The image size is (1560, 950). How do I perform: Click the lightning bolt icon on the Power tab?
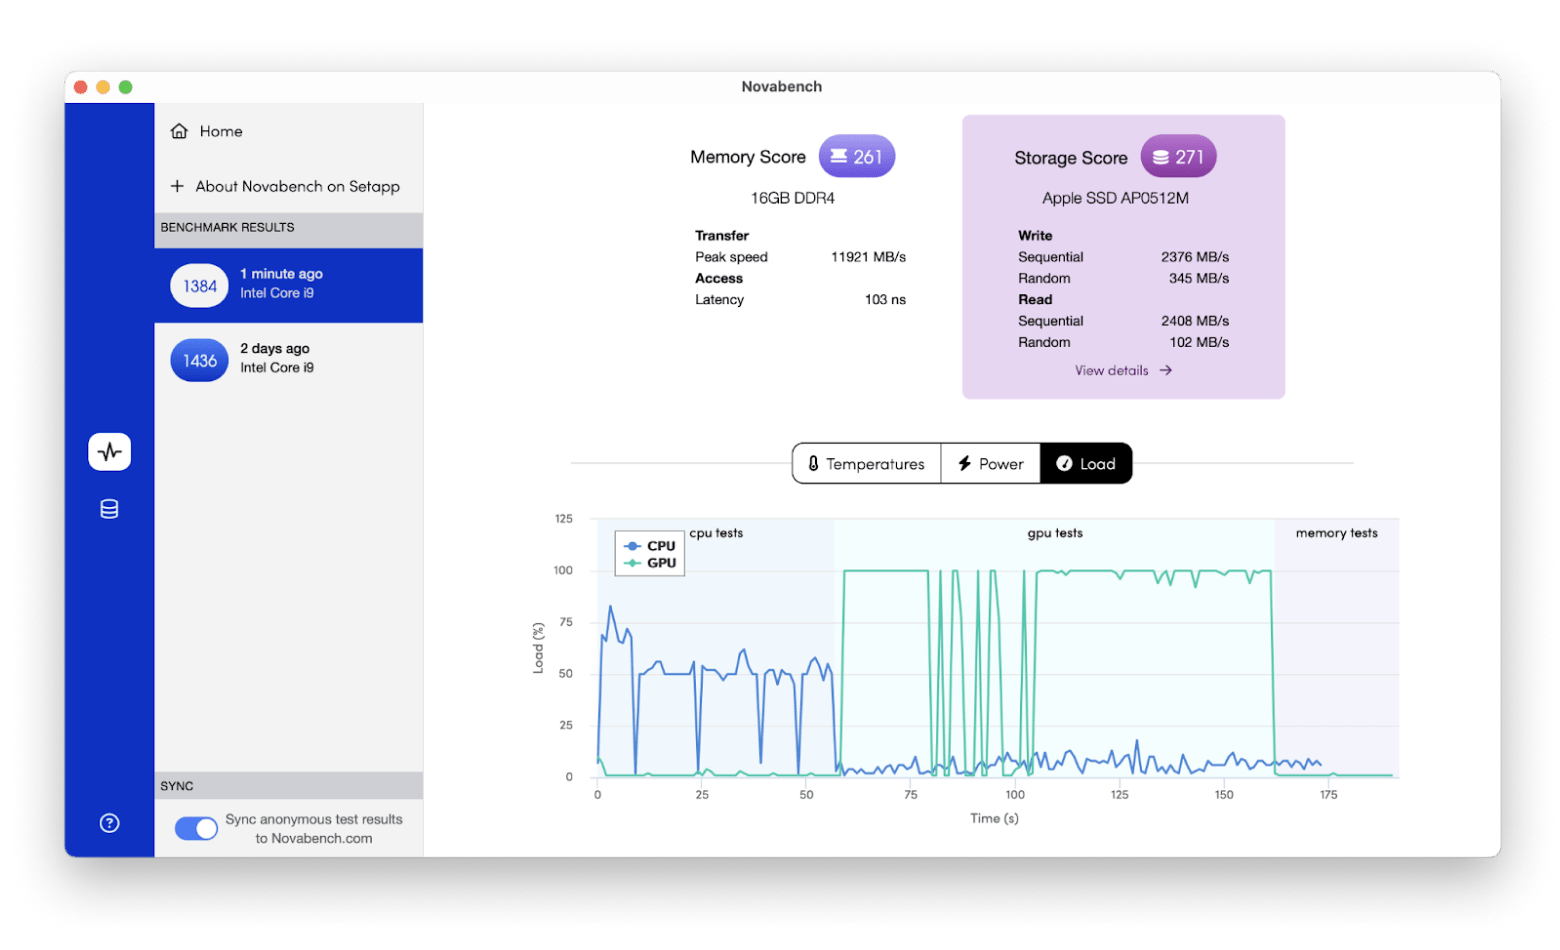(964, 463)
